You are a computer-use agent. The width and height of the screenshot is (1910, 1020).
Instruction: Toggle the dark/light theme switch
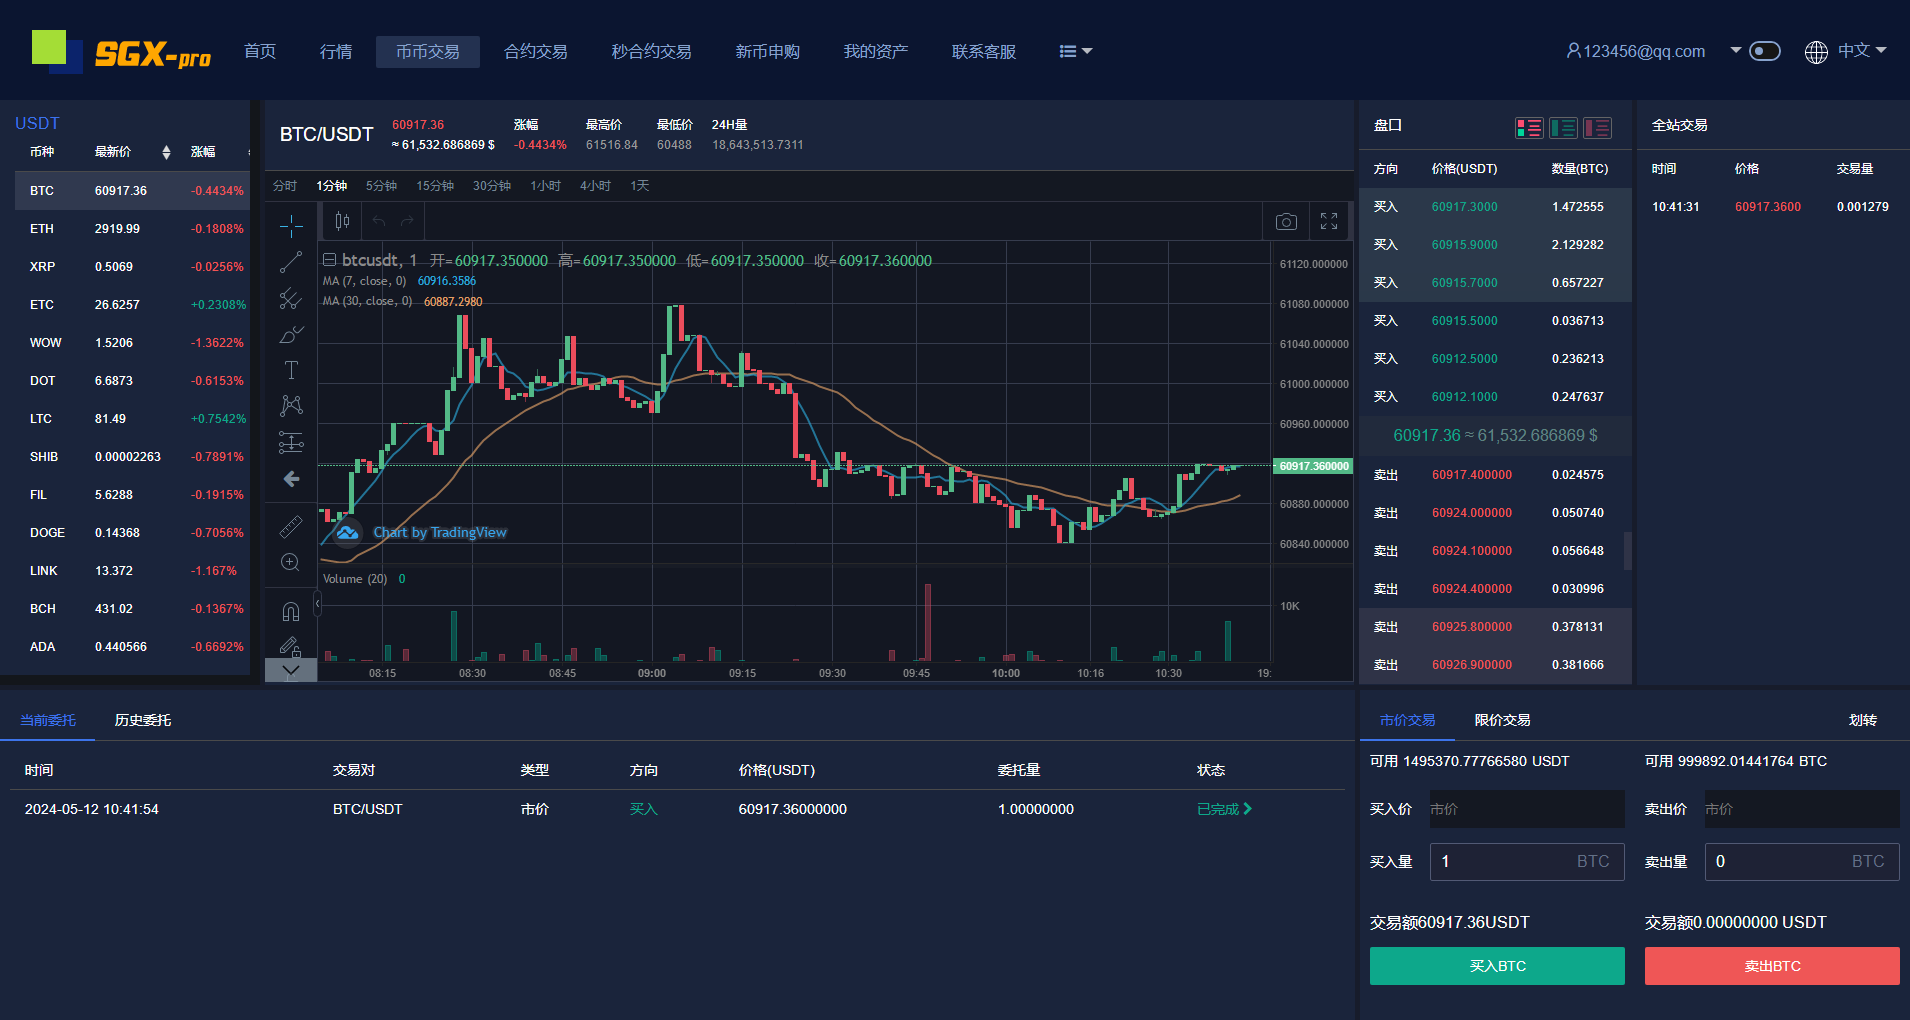(x=1765, y=51)
